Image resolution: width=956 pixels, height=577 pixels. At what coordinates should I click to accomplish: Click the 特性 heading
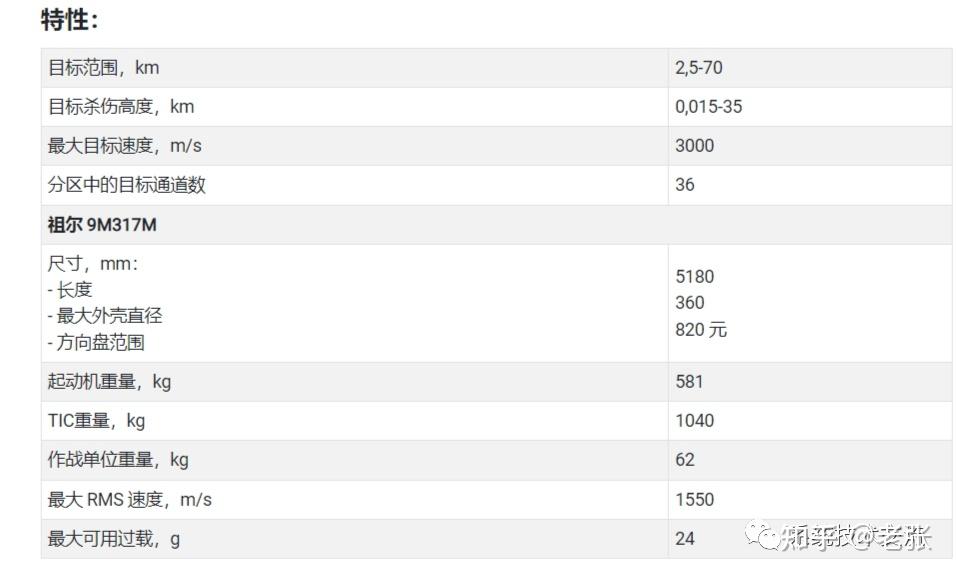[x=69, y=19]
